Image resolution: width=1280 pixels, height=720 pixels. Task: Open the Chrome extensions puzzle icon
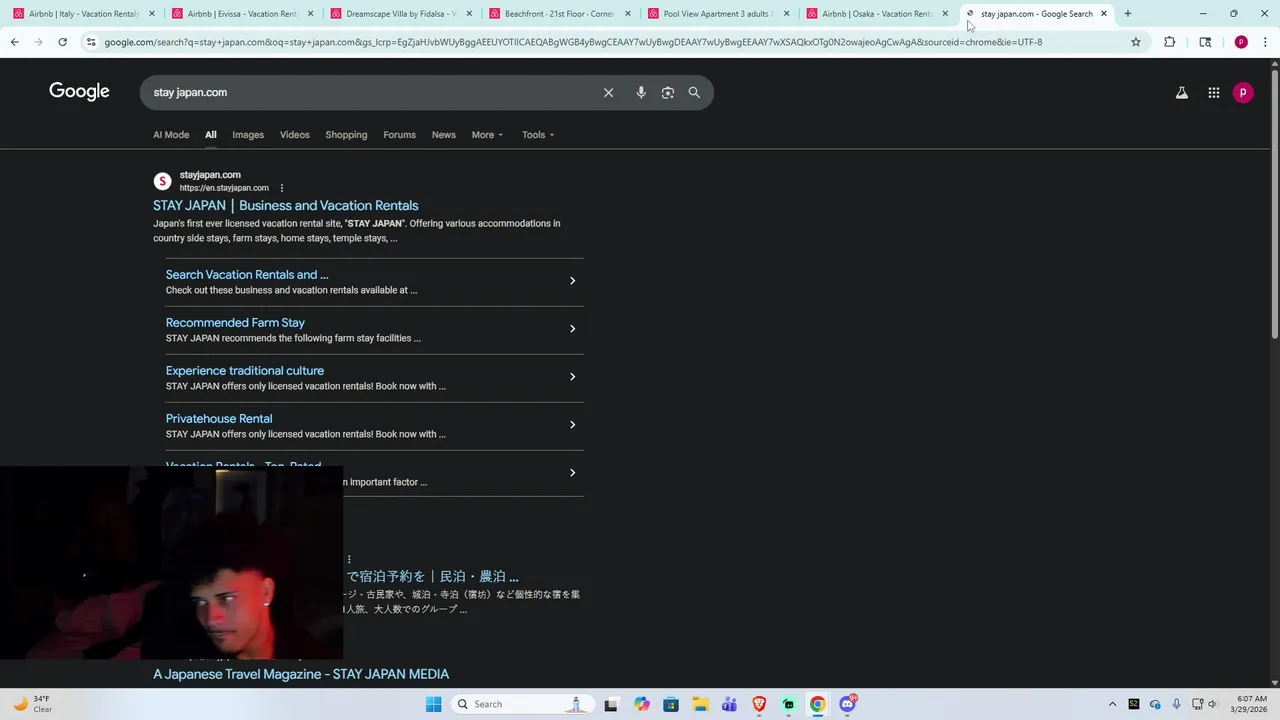click(1169, 42)
